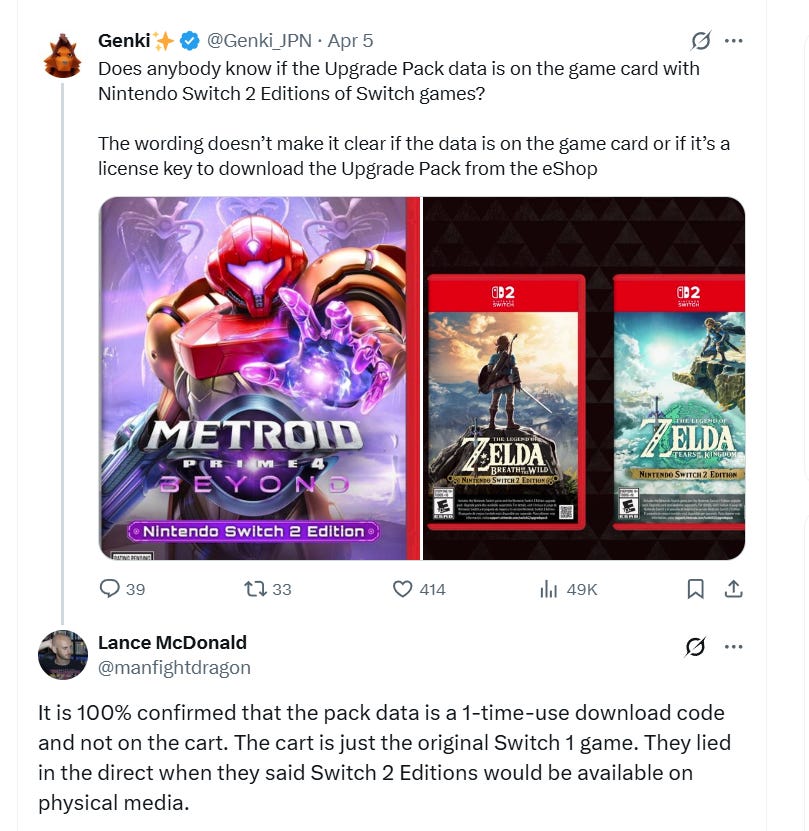Bookmark Genki's tweet
This screenshot has height=831, width=809.
coord(695,589)
